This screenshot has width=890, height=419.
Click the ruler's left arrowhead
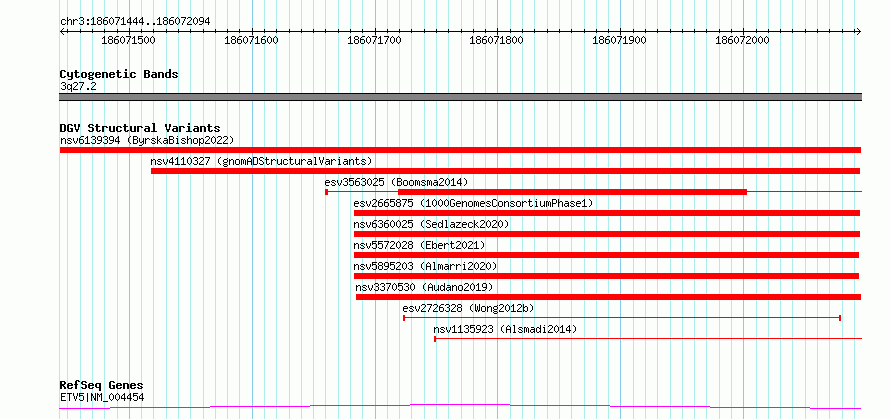pyautogui.click(x=62, y=31)
